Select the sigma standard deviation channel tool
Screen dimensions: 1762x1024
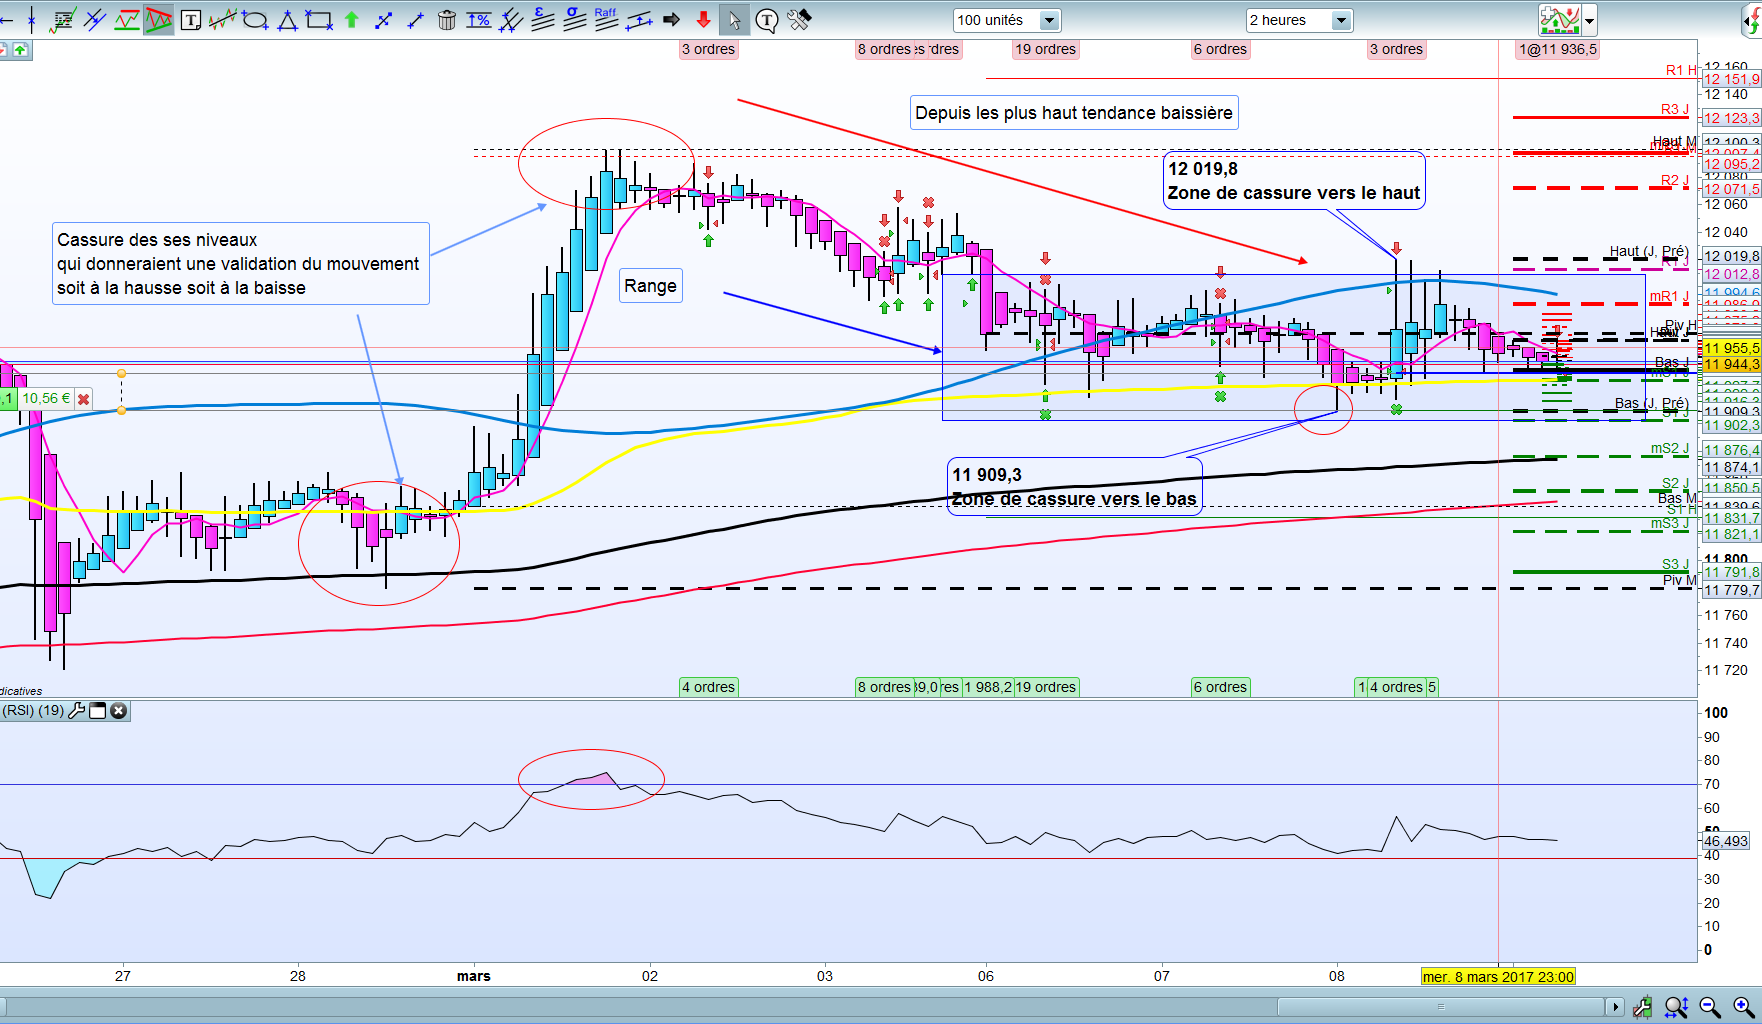coord(575,19)
